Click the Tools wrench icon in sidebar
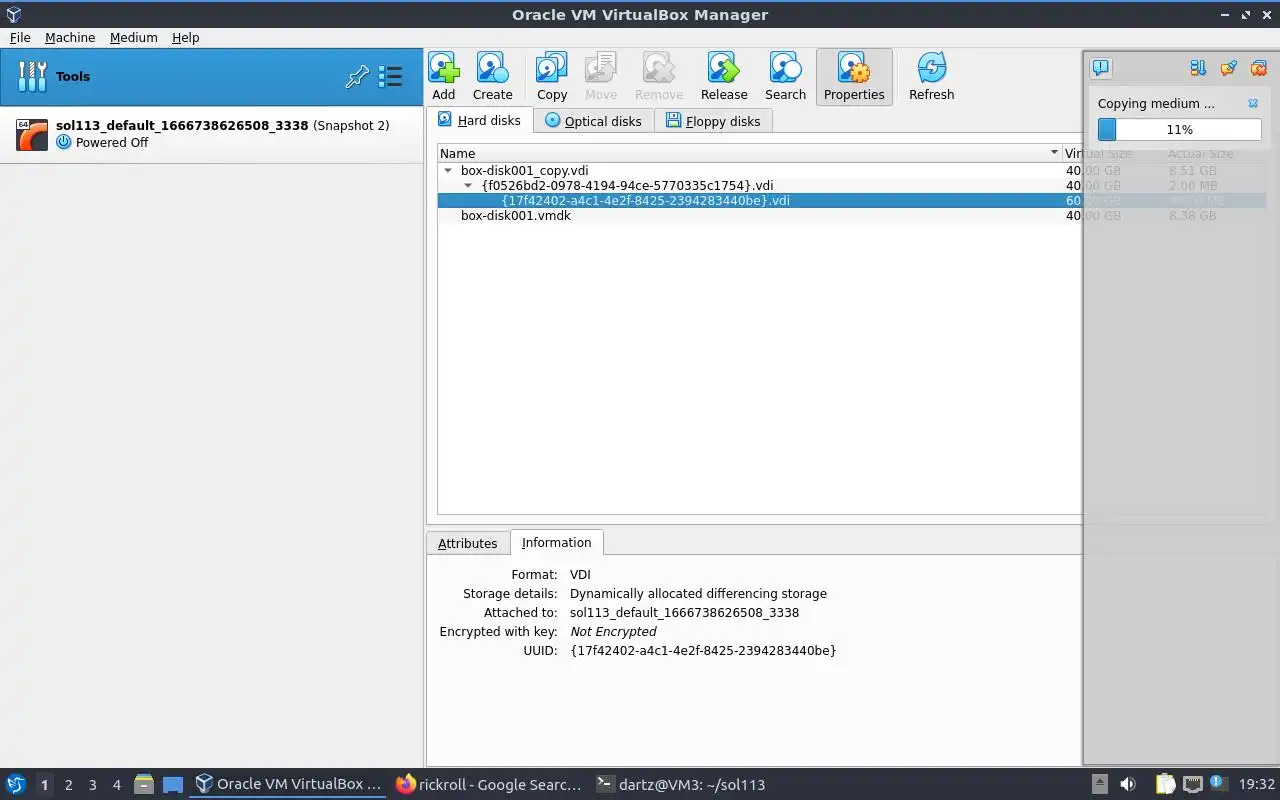 (32, 76)
